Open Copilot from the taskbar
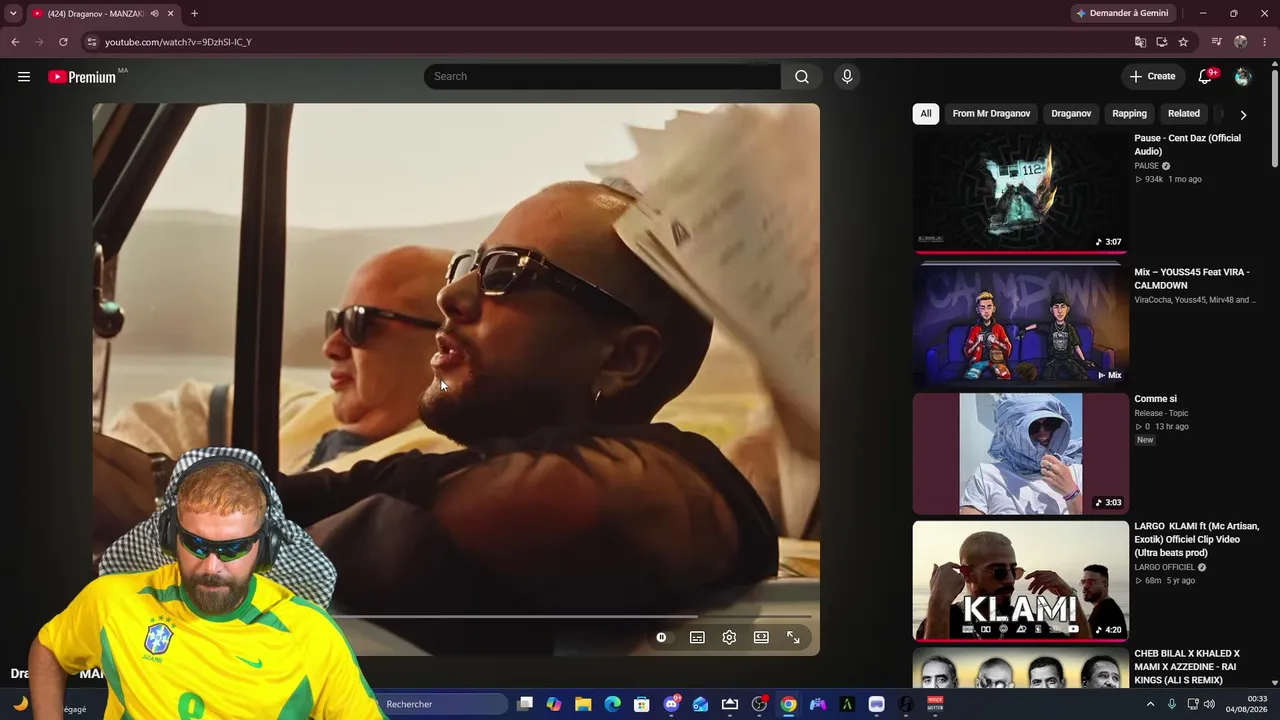This screenshot has height=720, width=1280. (554, 704)
